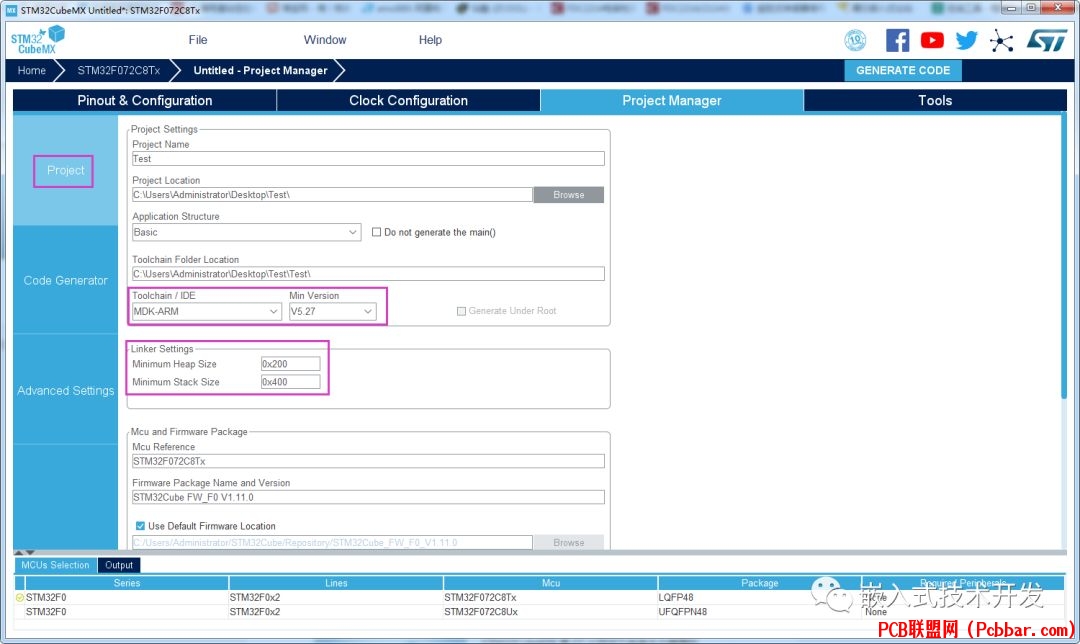Open the YouTube icon link
Viewport: 1080px width, 644px height.
[x=932, y=40]
